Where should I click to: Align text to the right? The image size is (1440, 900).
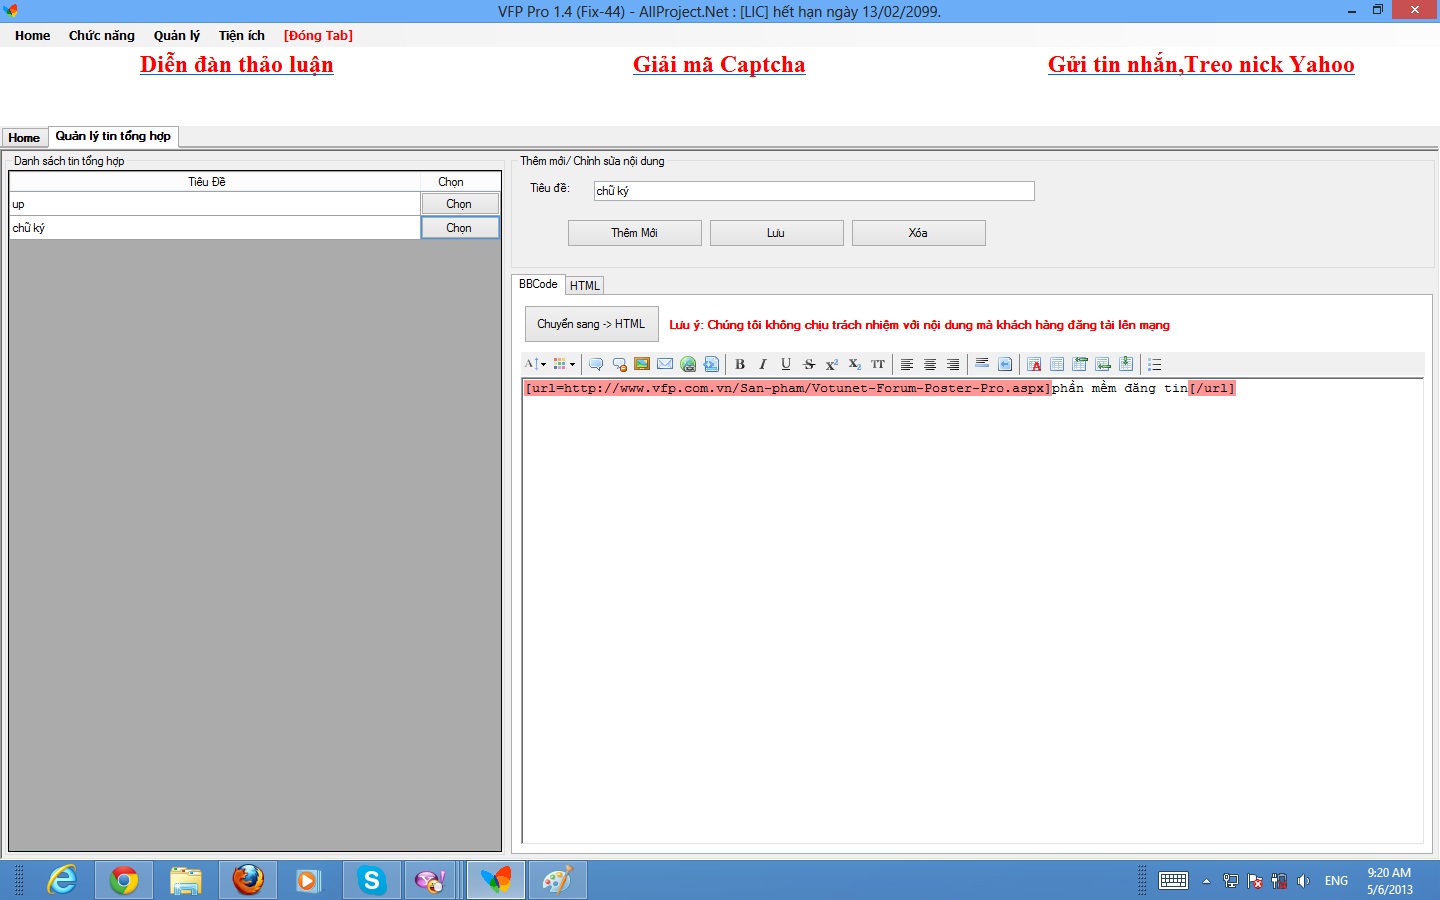953,364
